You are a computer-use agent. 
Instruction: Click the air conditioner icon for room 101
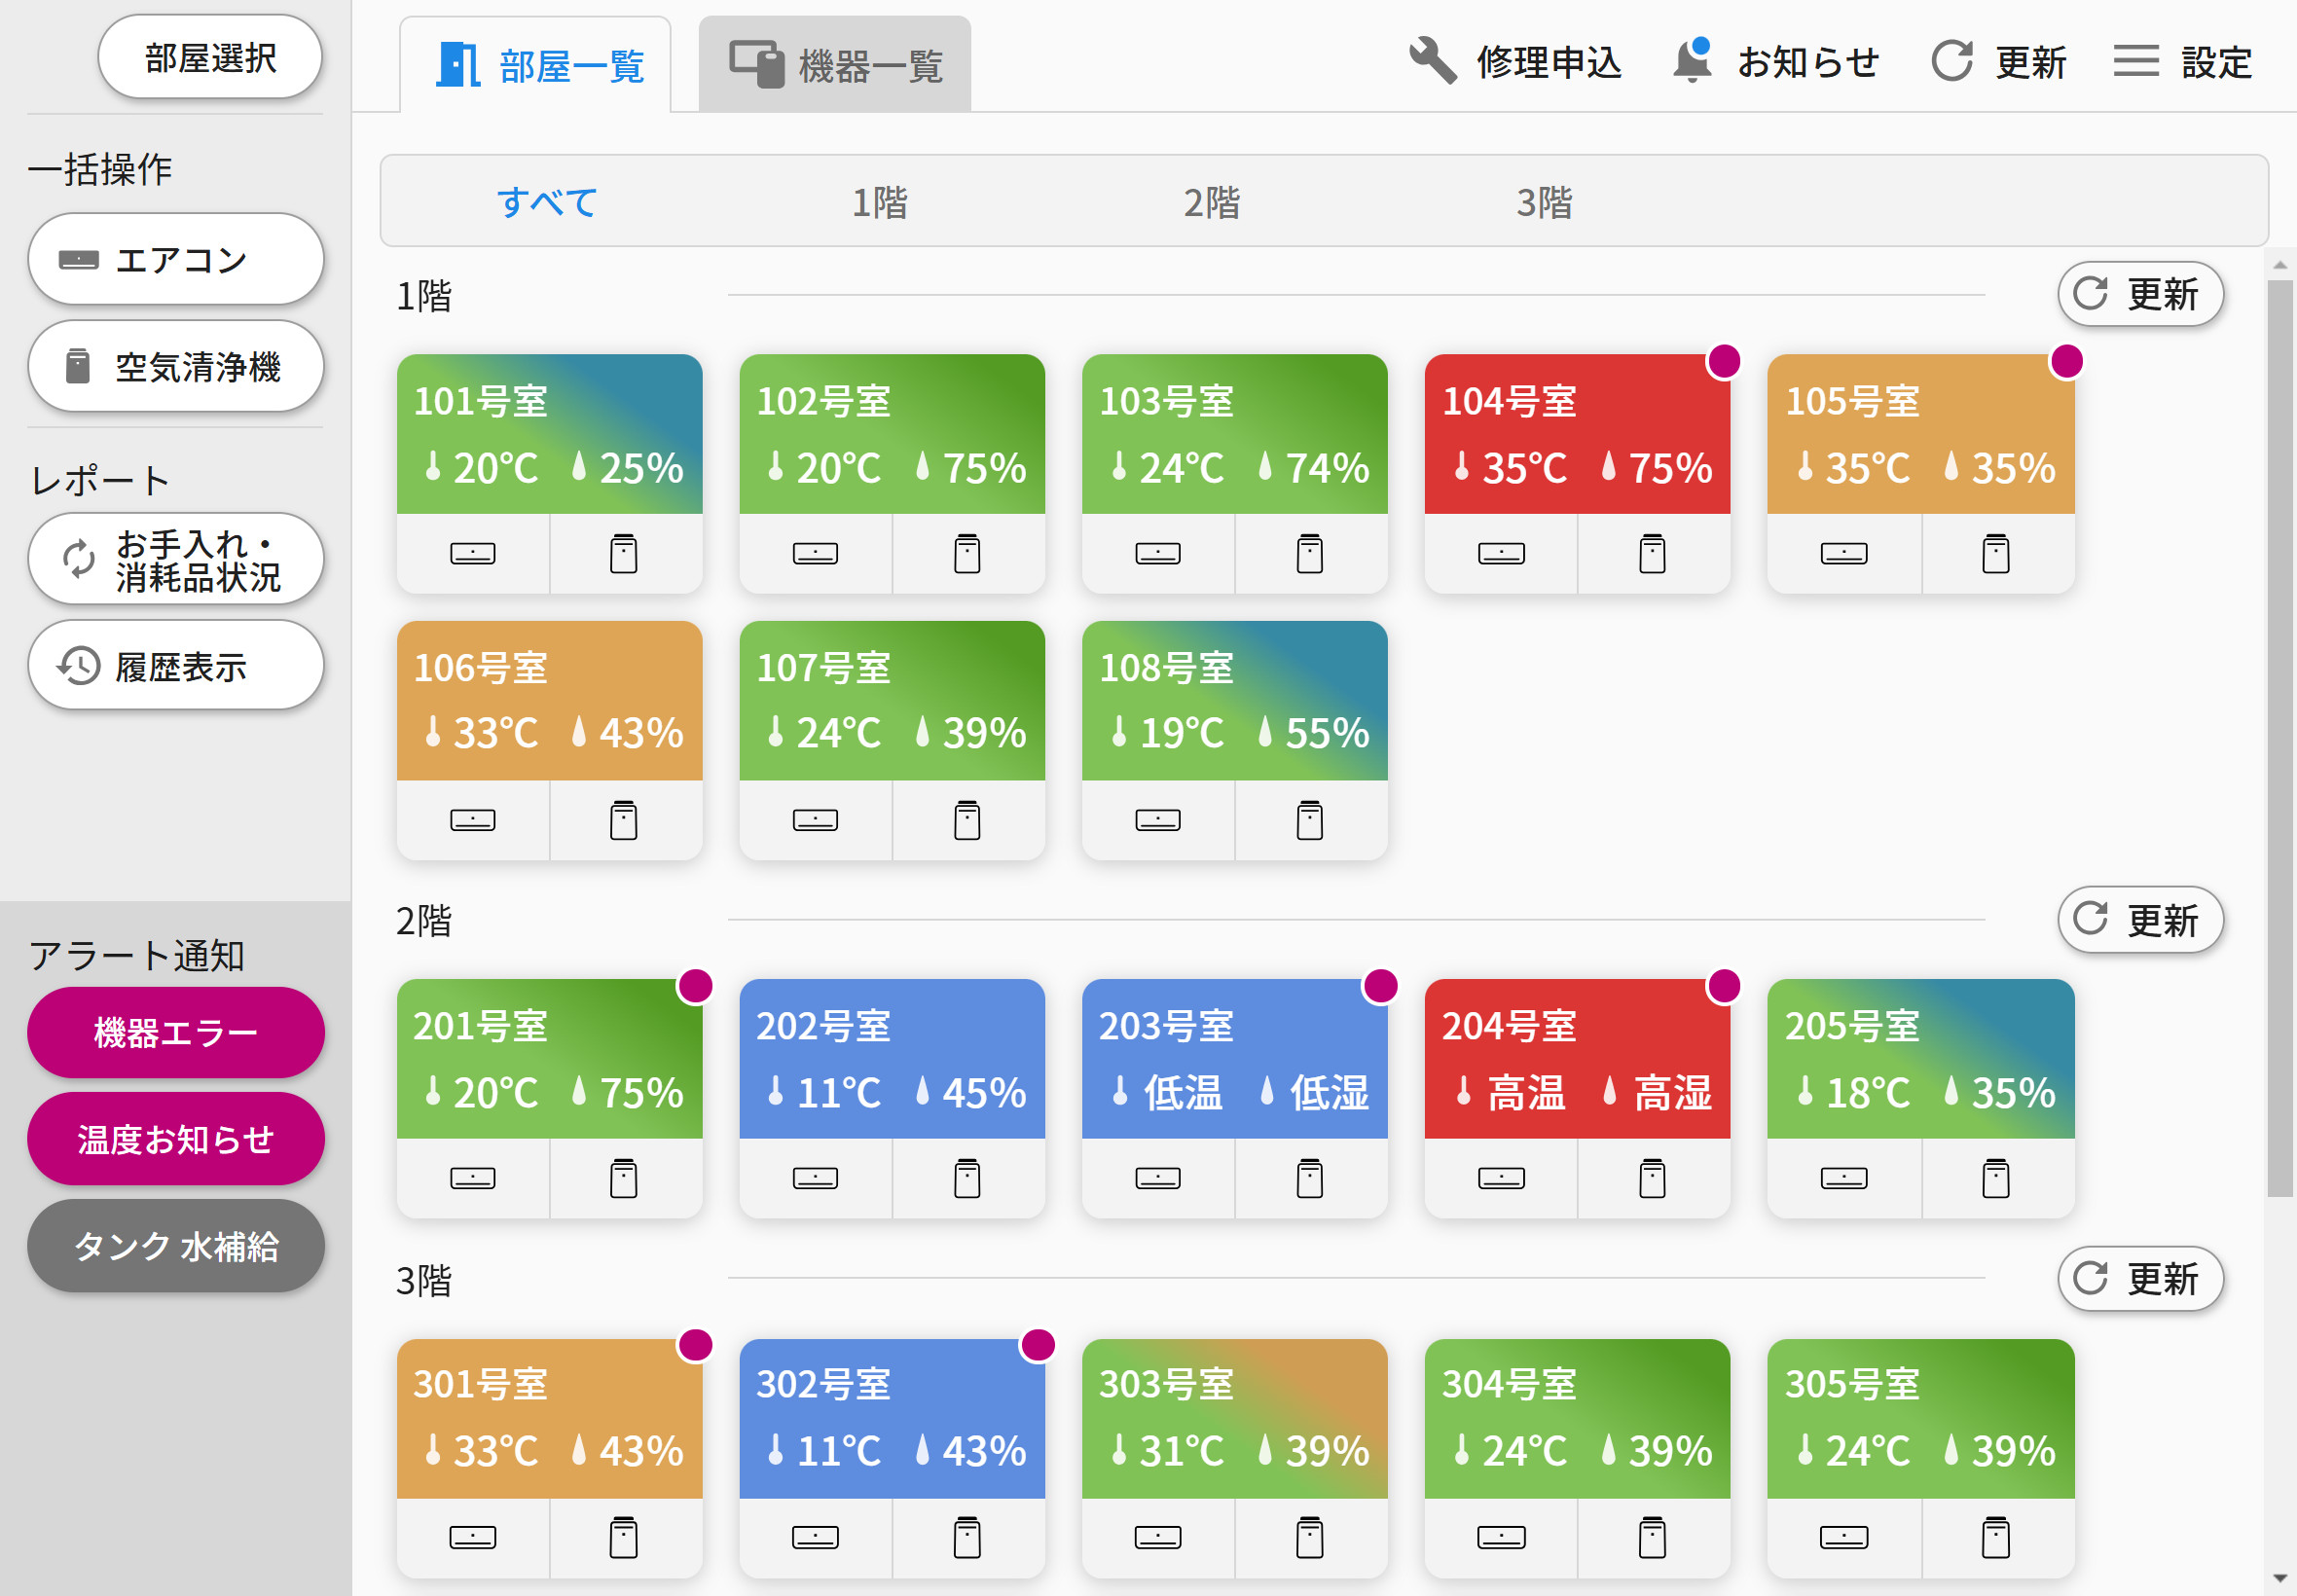coord(472,553)
